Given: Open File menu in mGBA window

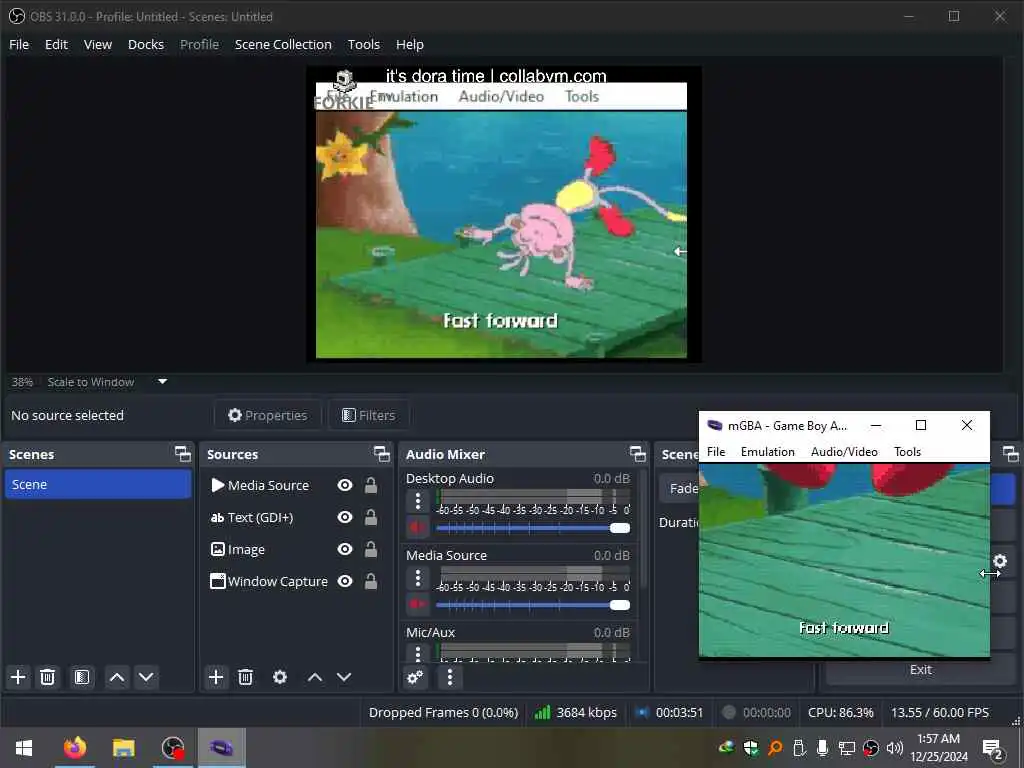Looking at the screenshot, I should tap(716, 452).
